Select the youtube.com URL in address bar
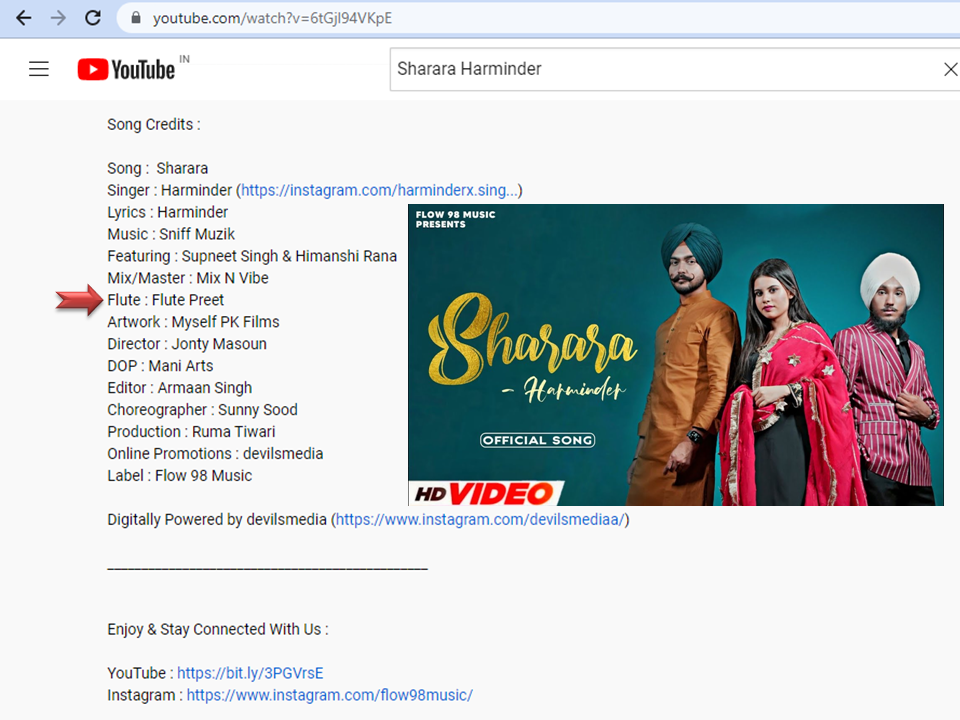Viewport: 960px width, 720px height. [272, 18]
